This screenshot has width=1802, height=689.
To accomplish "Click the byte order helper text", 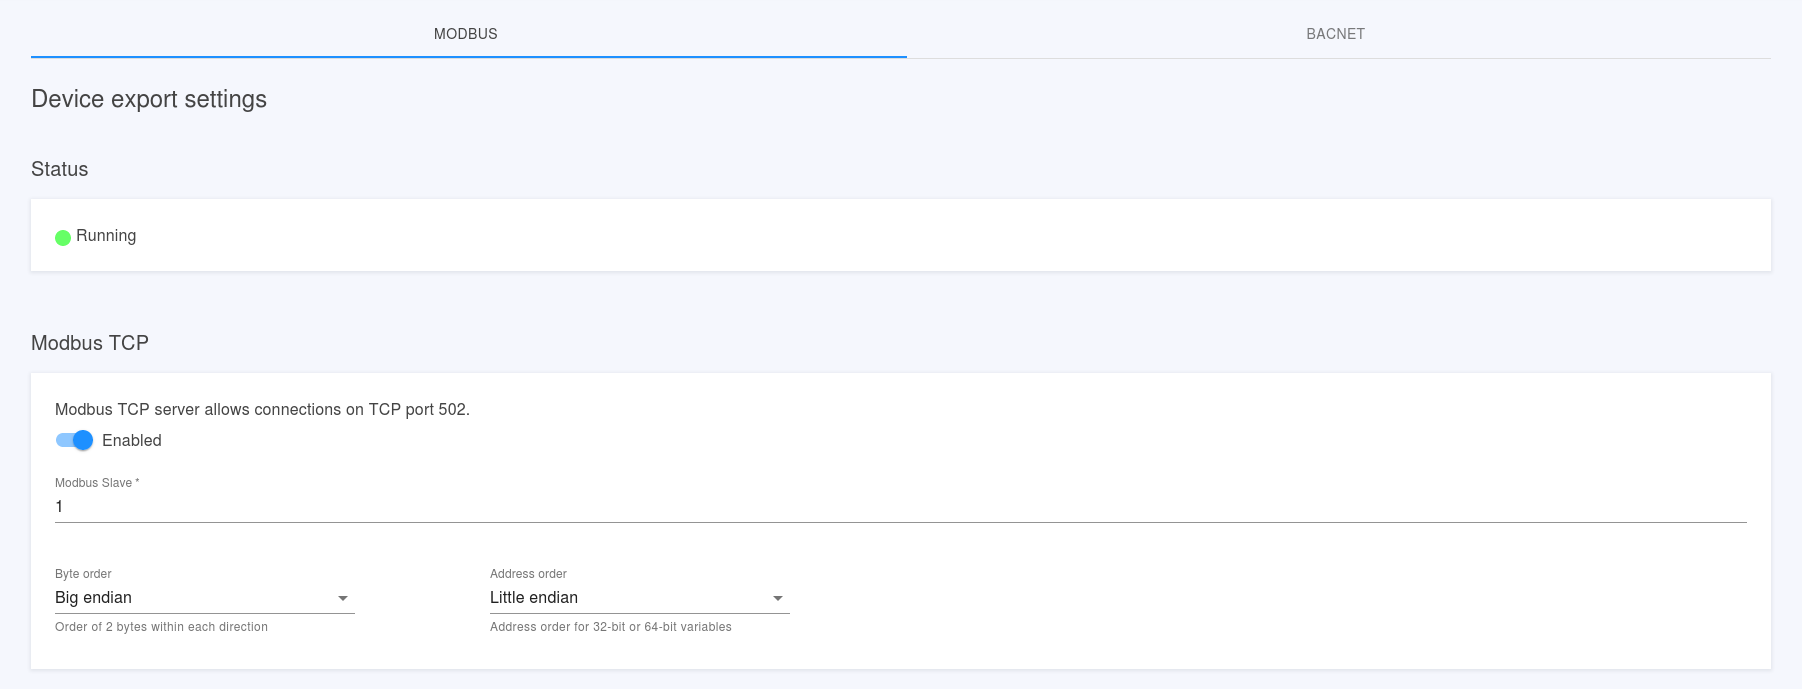I will [161, 627].
